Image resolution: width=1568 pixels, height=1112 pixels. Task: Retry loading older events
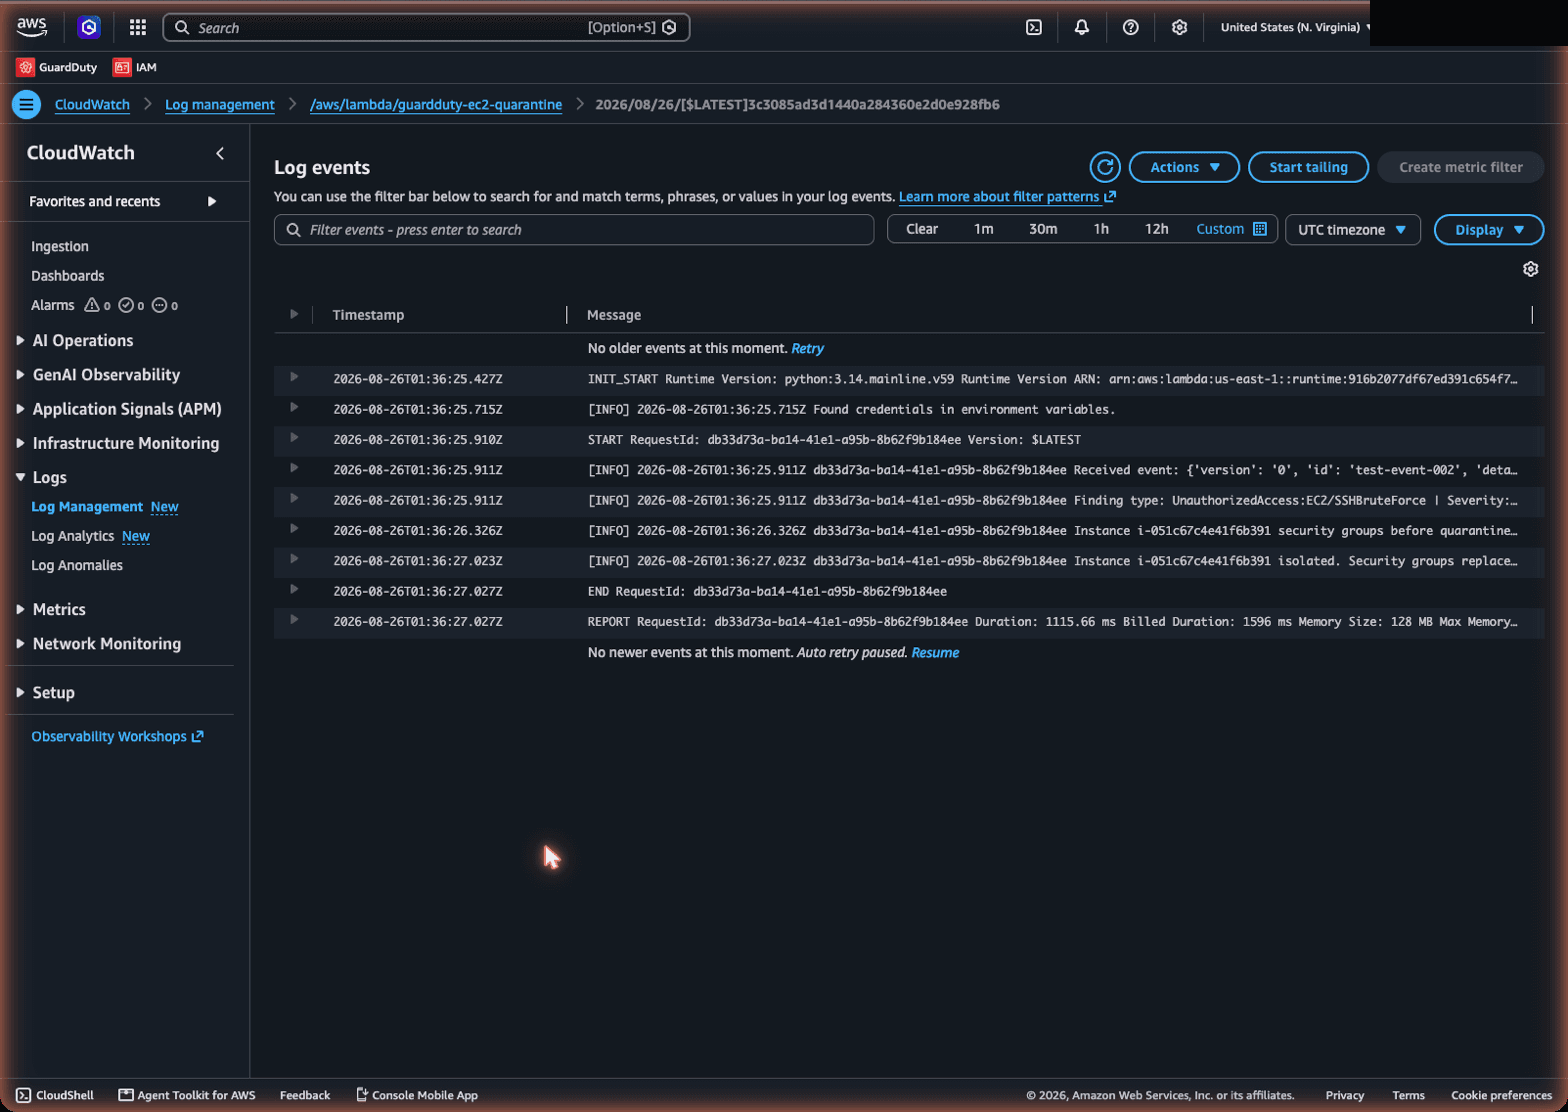pyautogui.click(x=807, y=348)
